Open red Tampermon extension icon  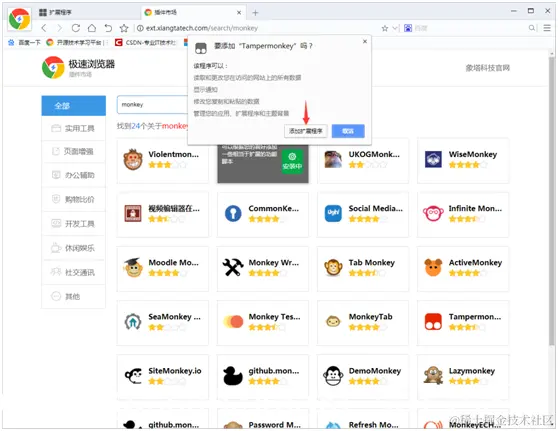(x=433, y=322)
